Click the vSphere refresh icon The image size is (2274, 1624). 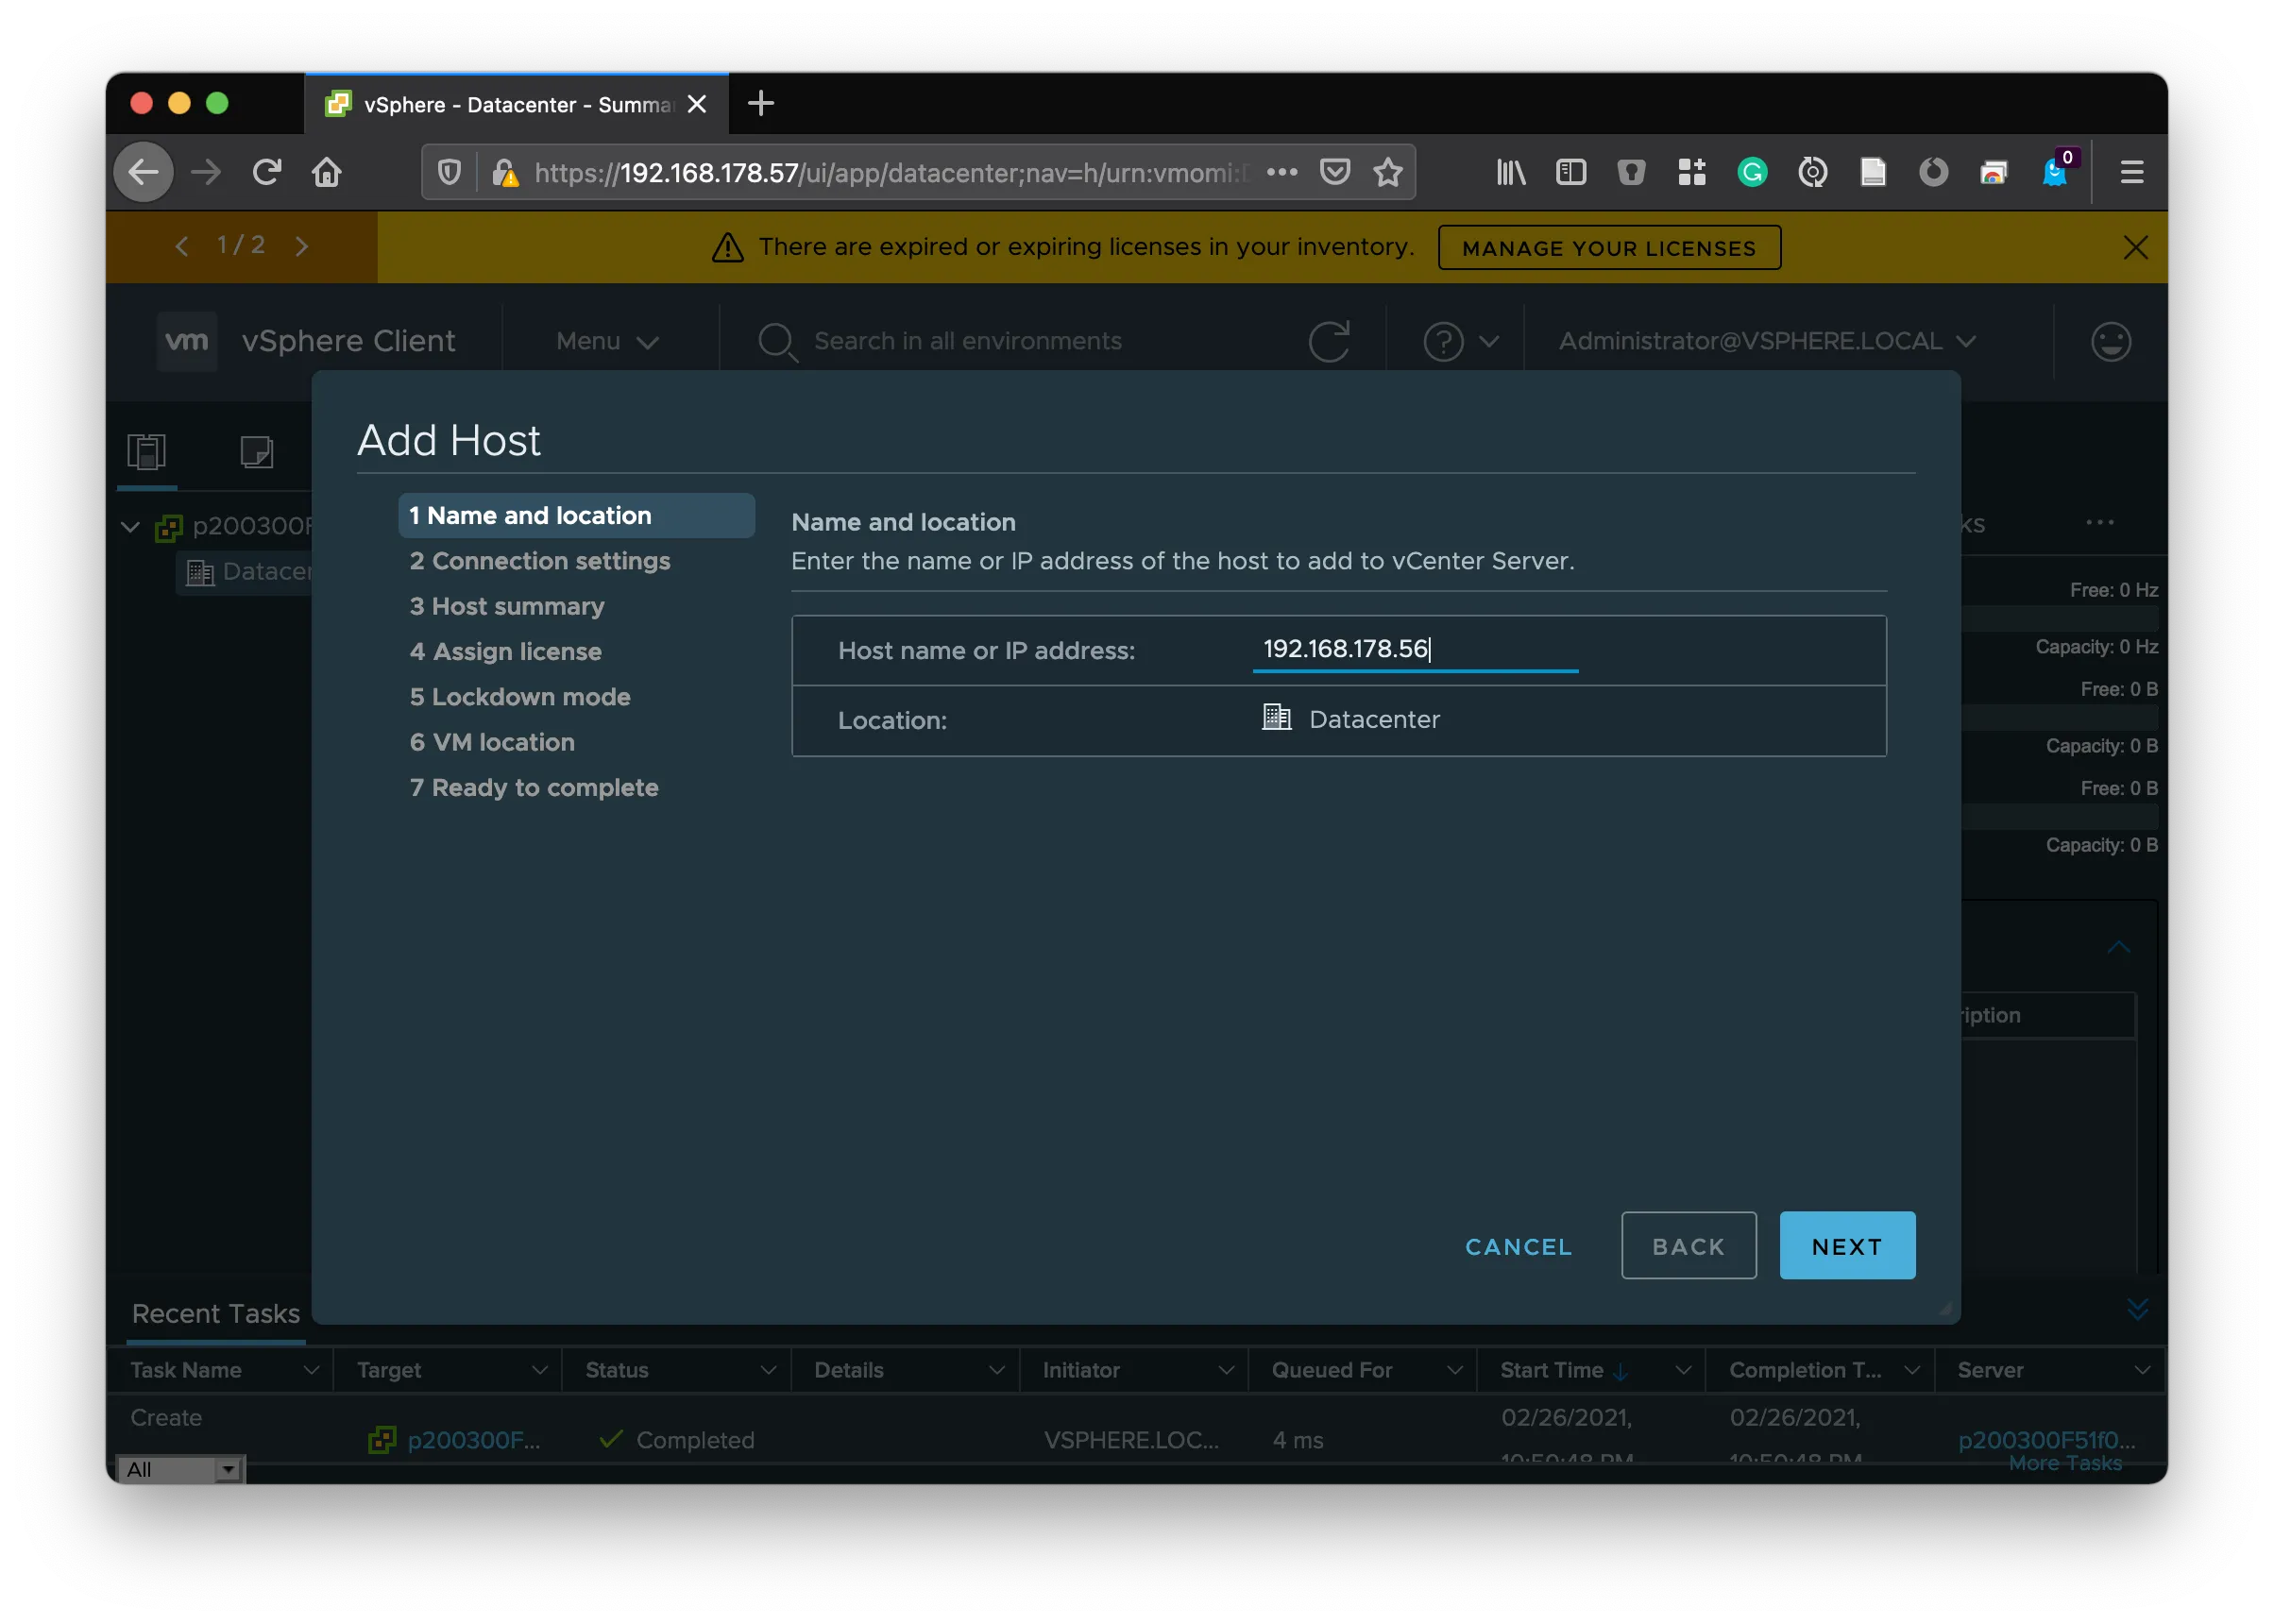(x=1328, y=341)
